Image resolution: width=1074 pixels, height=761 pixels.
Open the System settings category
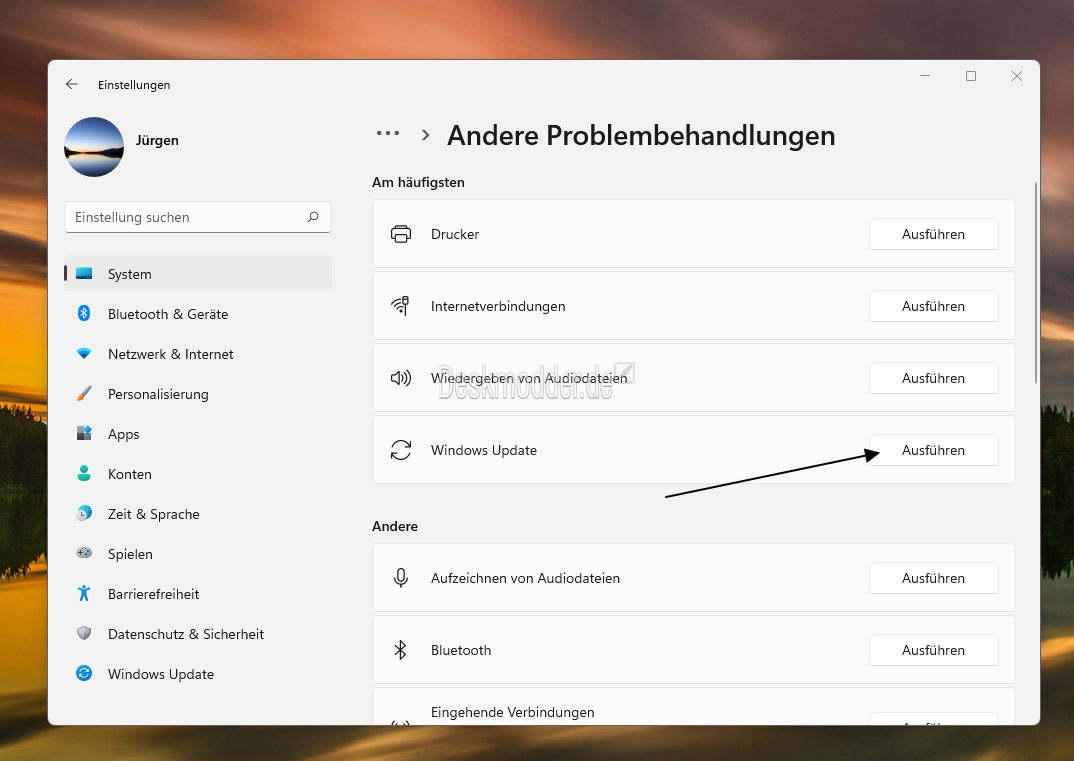198,274
